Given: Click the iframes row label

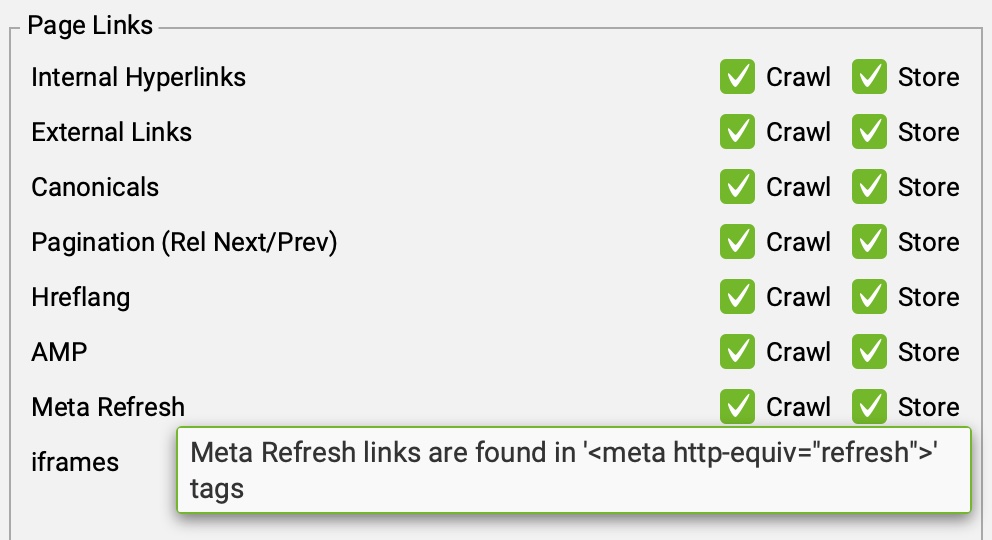Looking at the screenshot, I should coord(75,462).
